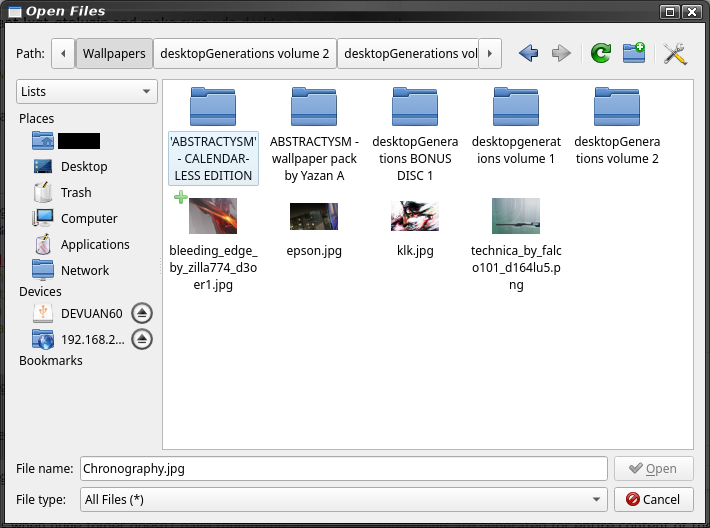Maximize the Open Files dialog
Screen dimensions: 710x528
[x=670, y=12]
